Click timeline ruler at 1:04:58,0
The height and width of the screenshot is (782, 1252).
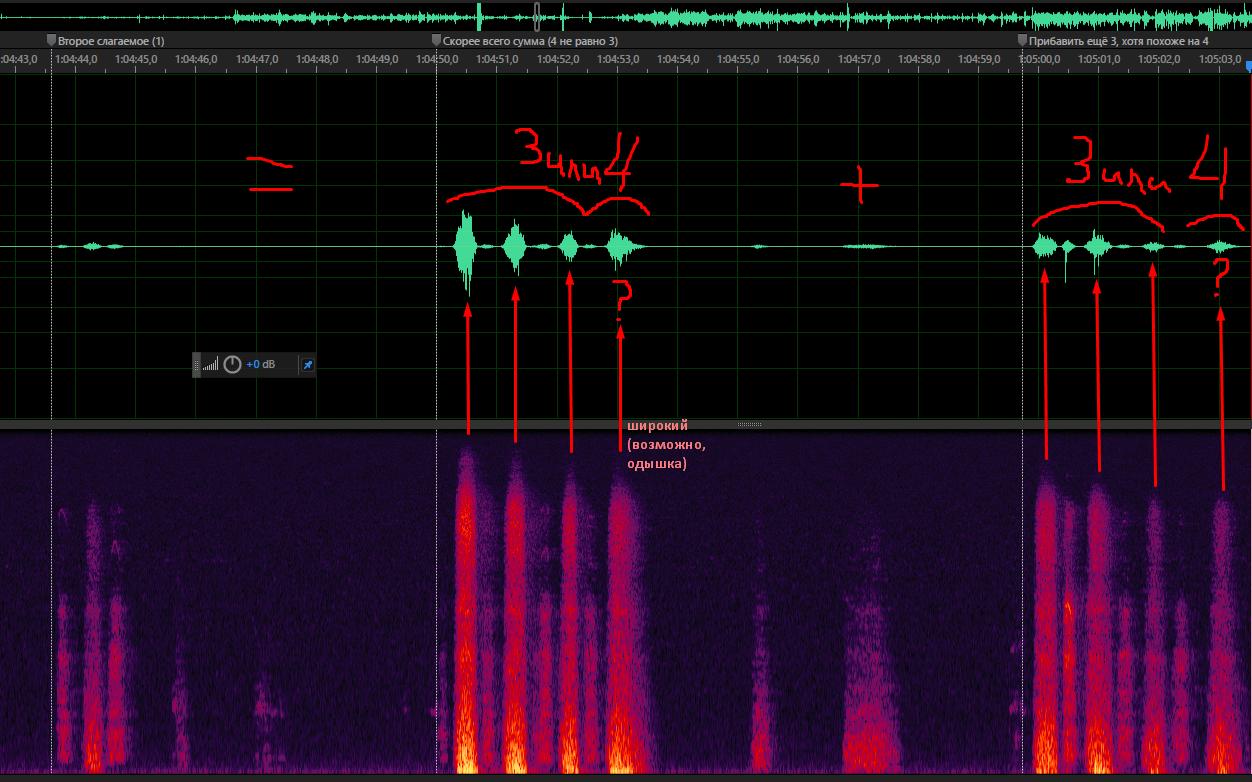click(919, 59)
